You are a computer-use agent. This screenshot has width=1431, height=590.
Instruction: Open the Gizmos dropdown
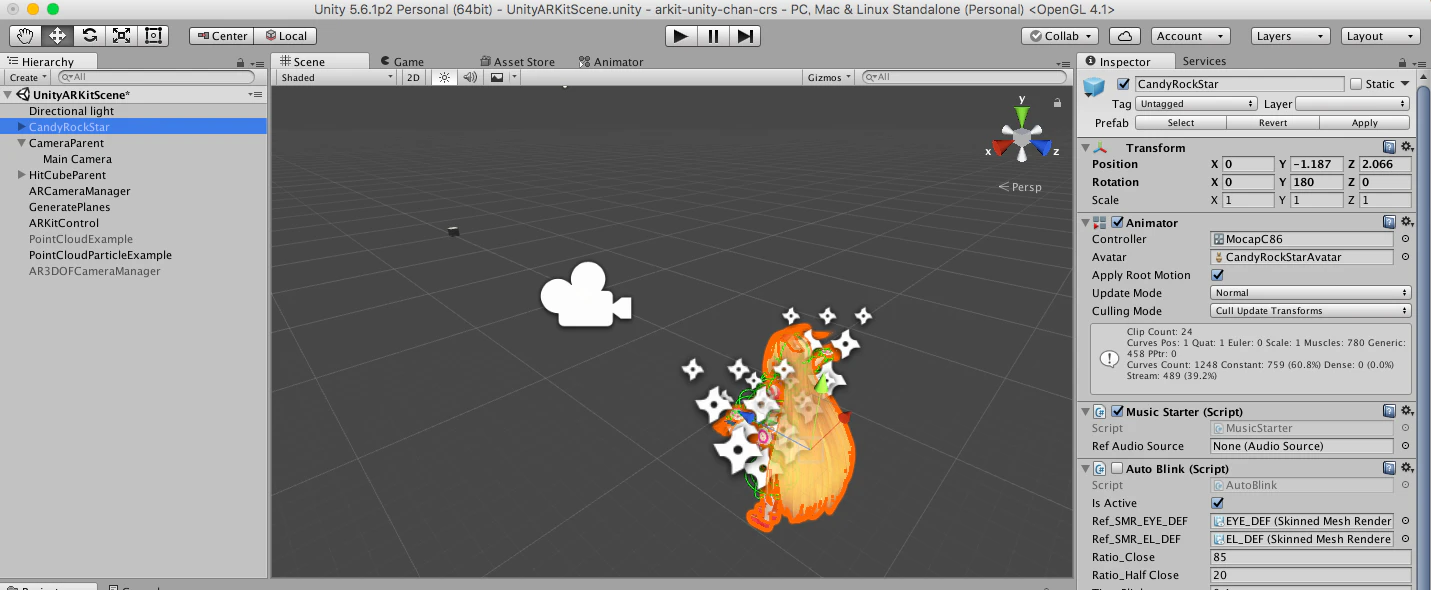point(829,77)
